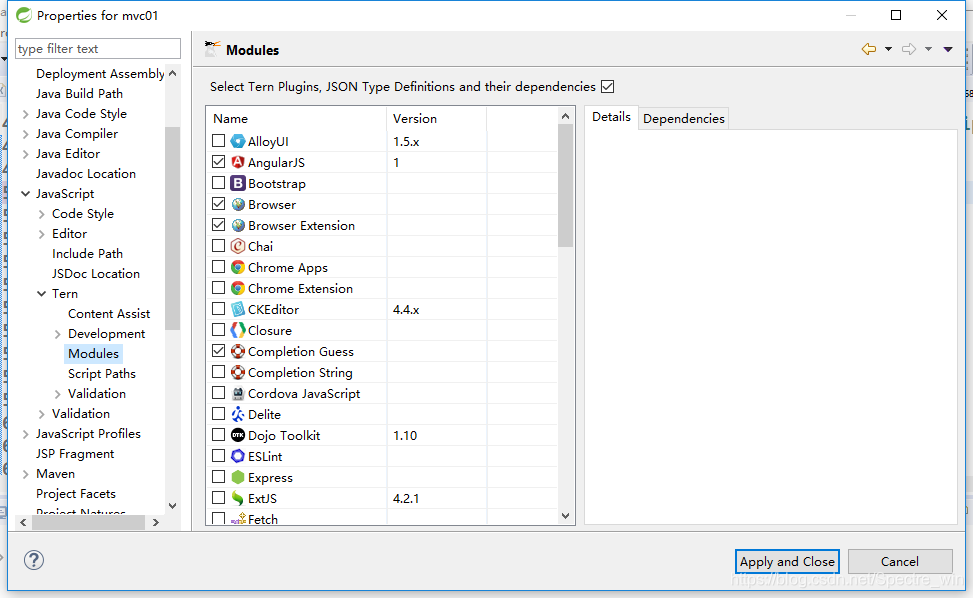Uncheck the Browser module checkbox

218,203
